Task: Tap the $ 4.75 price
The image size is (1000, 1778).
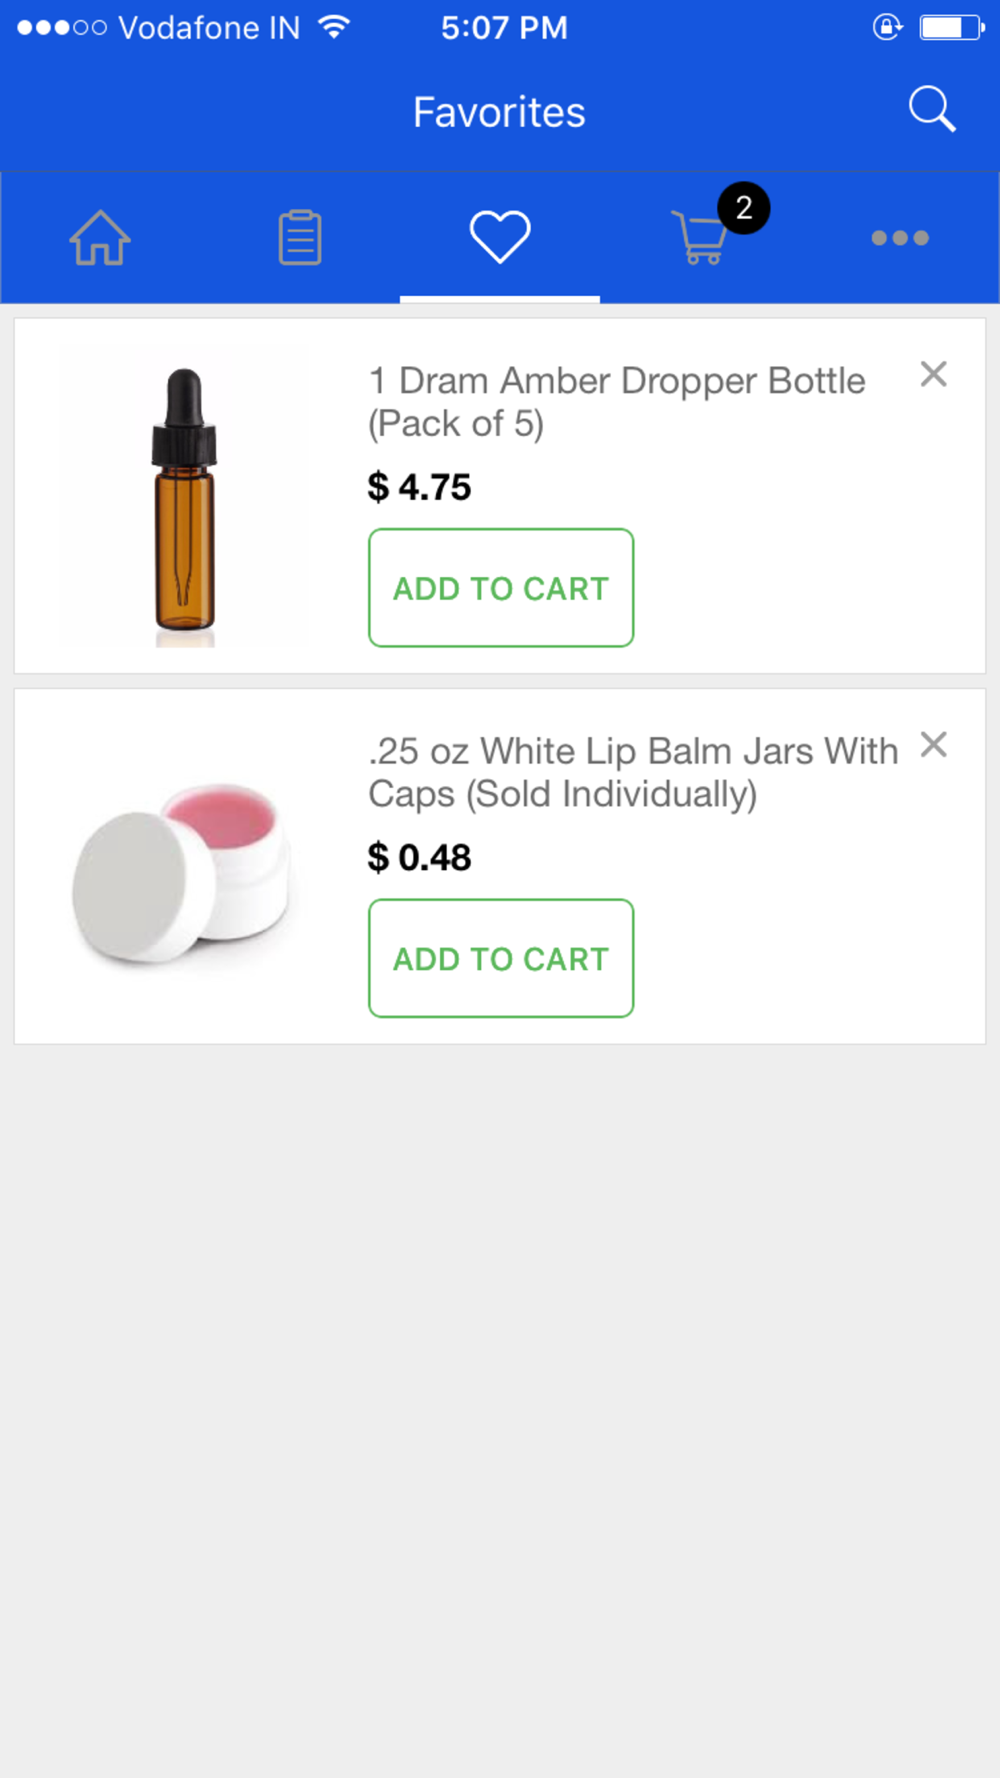Action: [420, 487]
